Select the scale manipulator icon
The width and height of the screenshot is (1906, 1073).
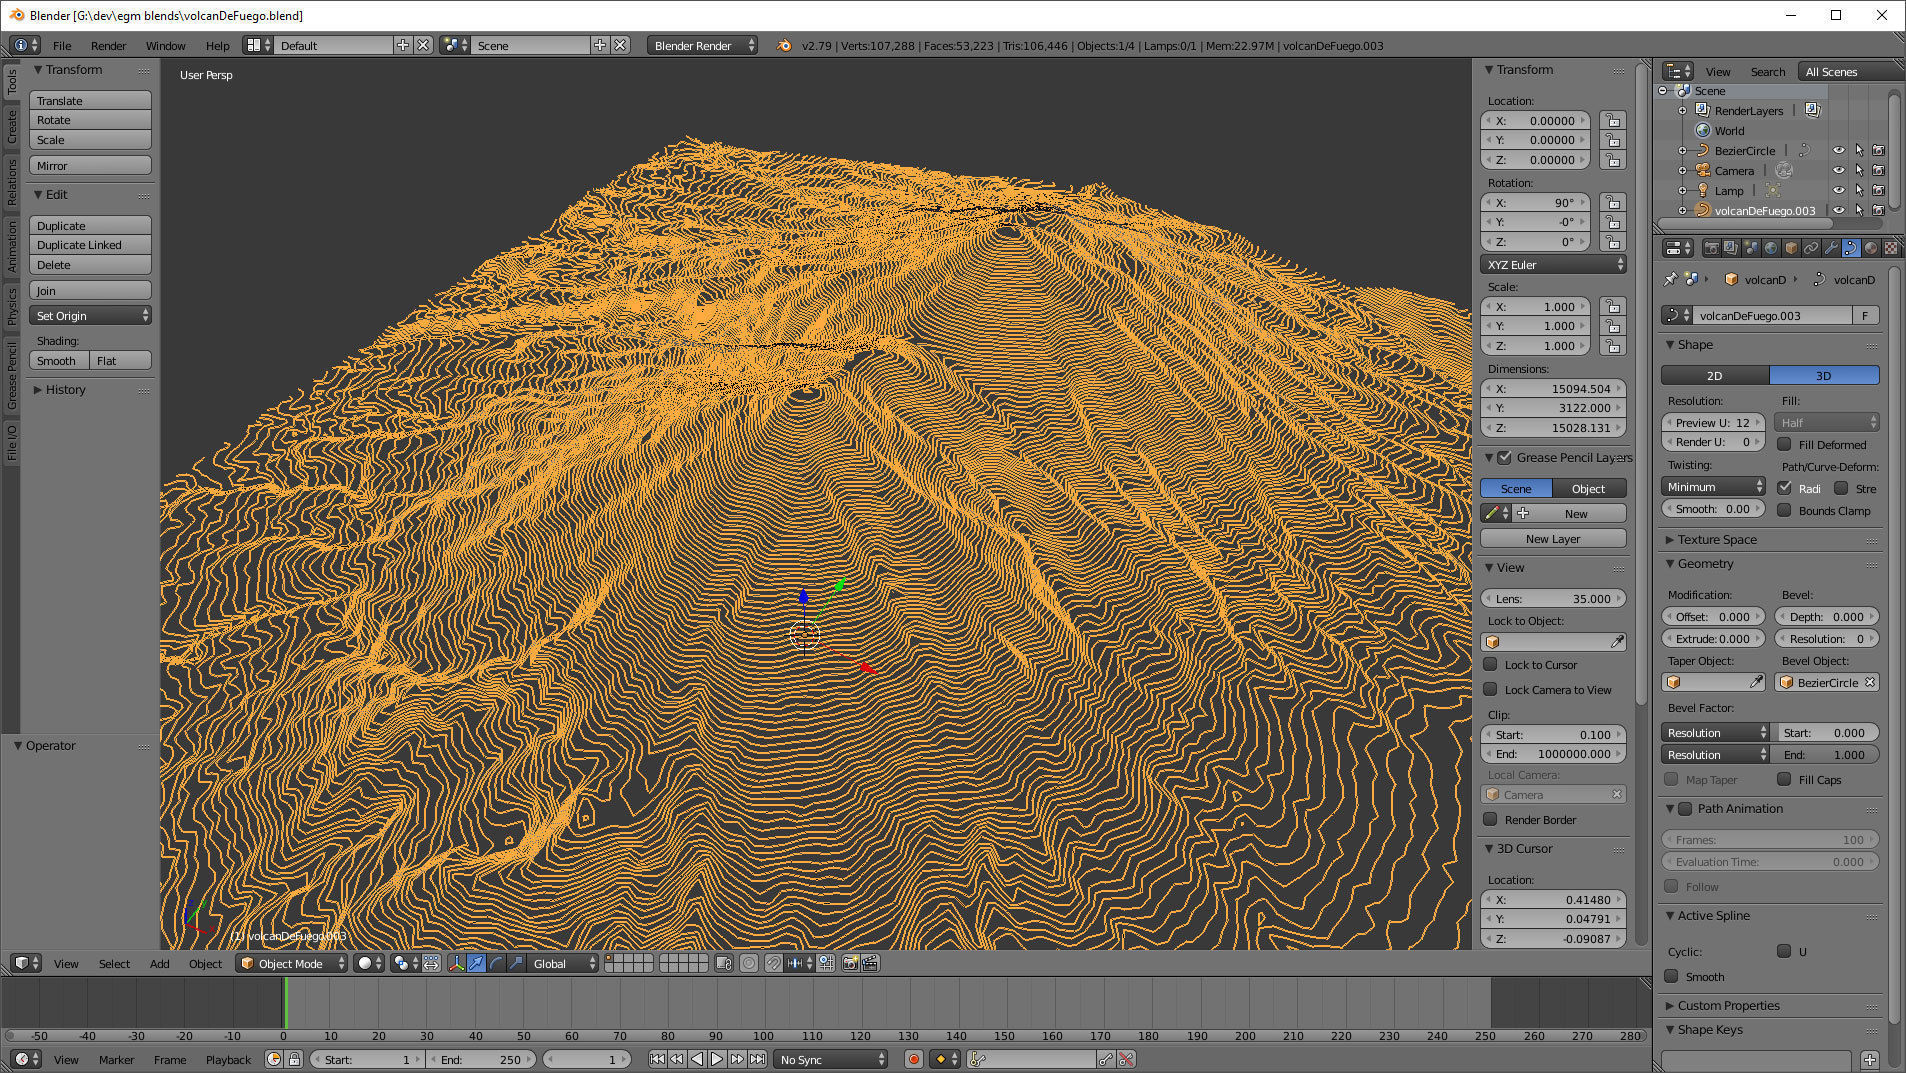coord(516,963)
